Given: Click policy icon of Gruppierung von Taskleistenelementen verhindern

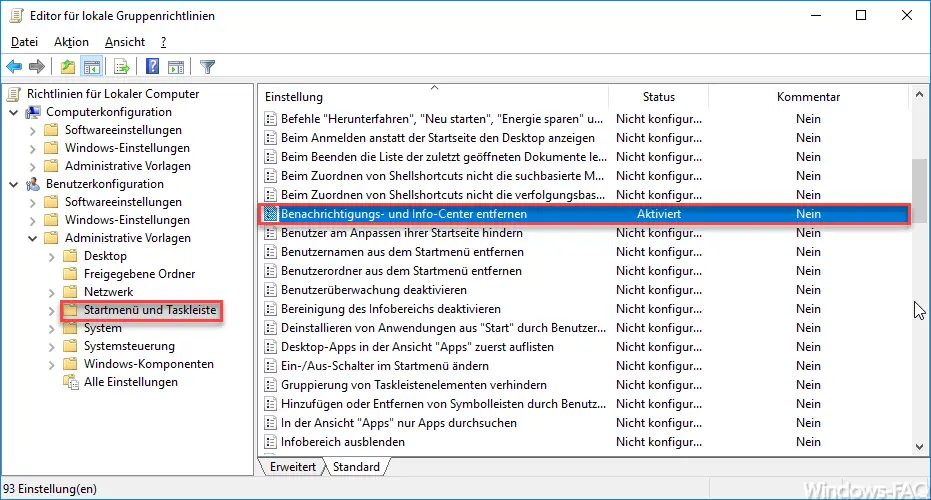Looking at the screenshot, I should [271, 385].
